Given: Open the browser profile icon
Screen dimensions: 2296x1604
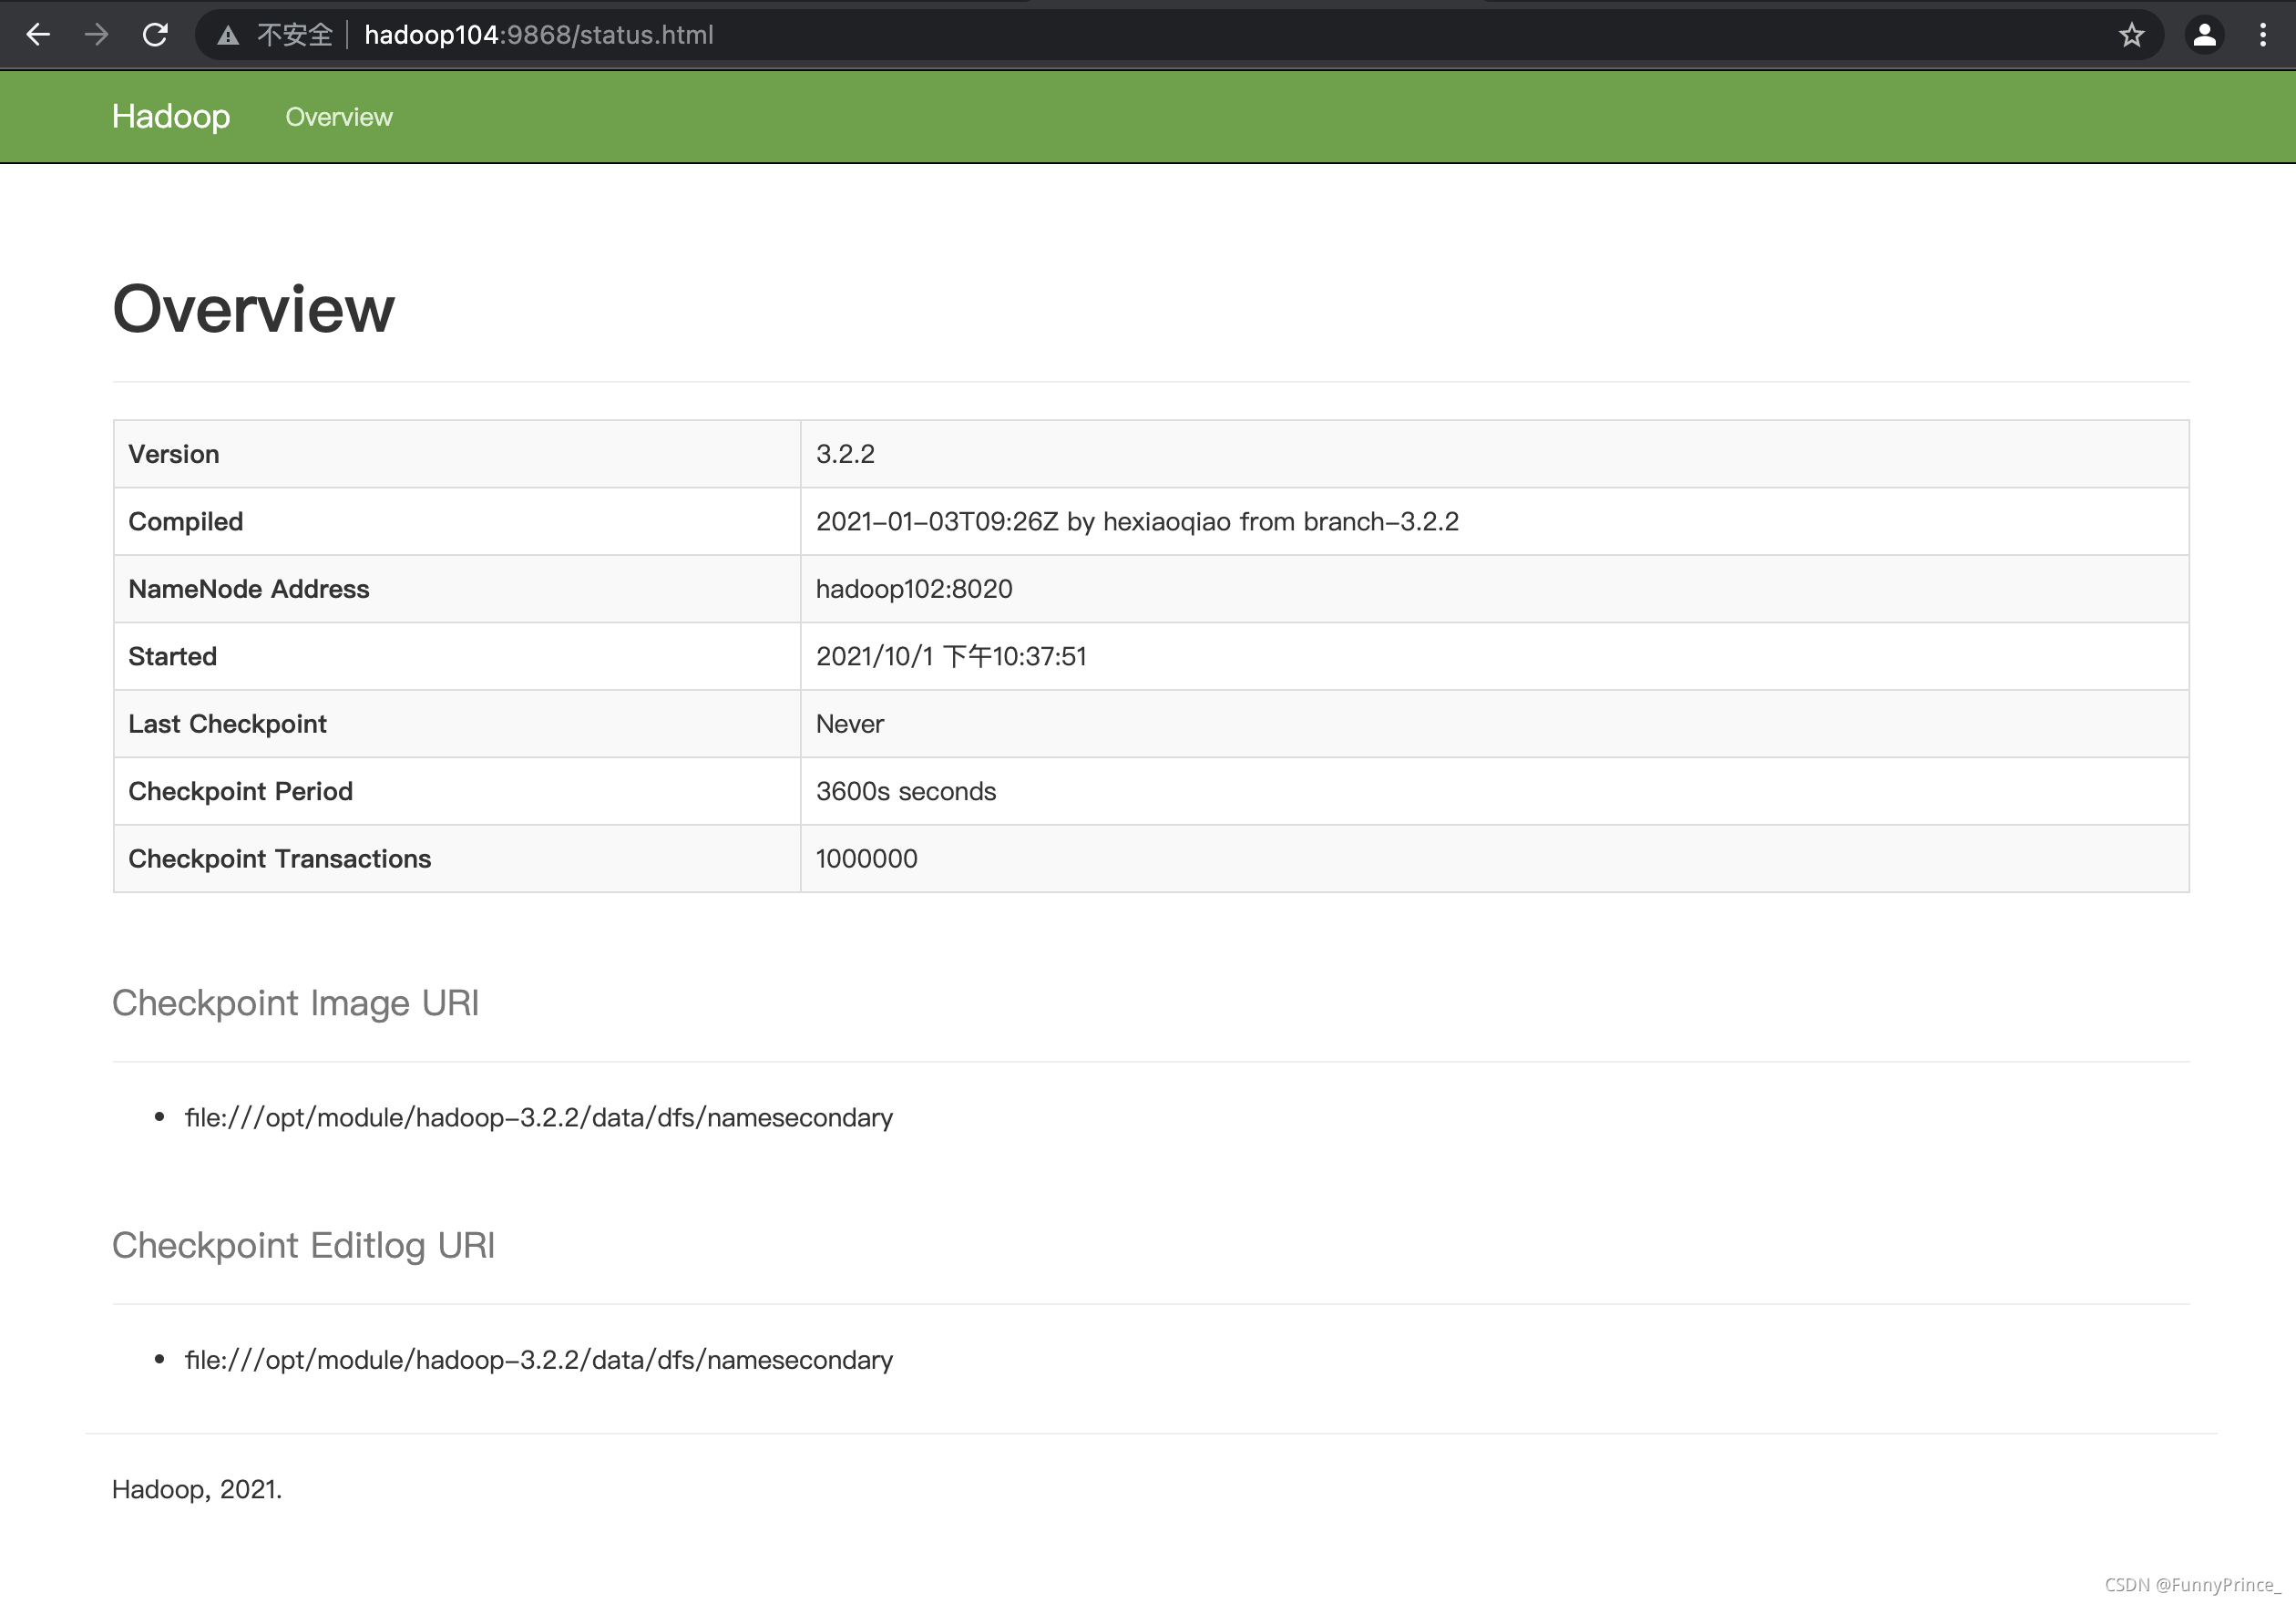Looking at the screenshot, I should point(2205,35).
